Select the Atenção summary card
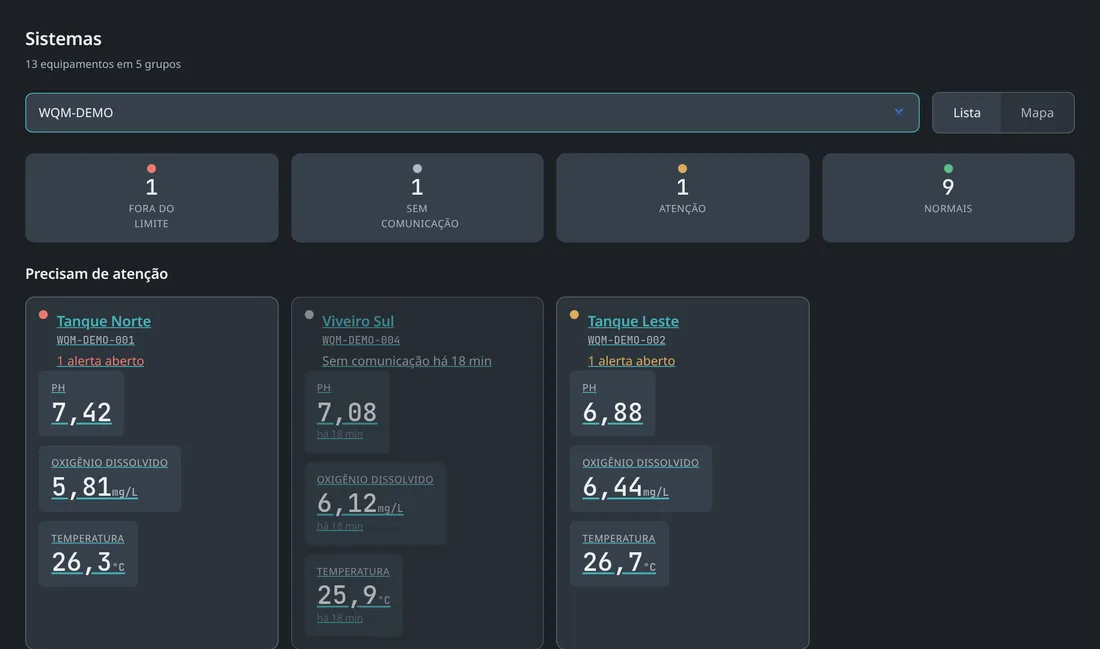Image resolution: width=1100 pixels, height=649 pixels. click(683, 198)
